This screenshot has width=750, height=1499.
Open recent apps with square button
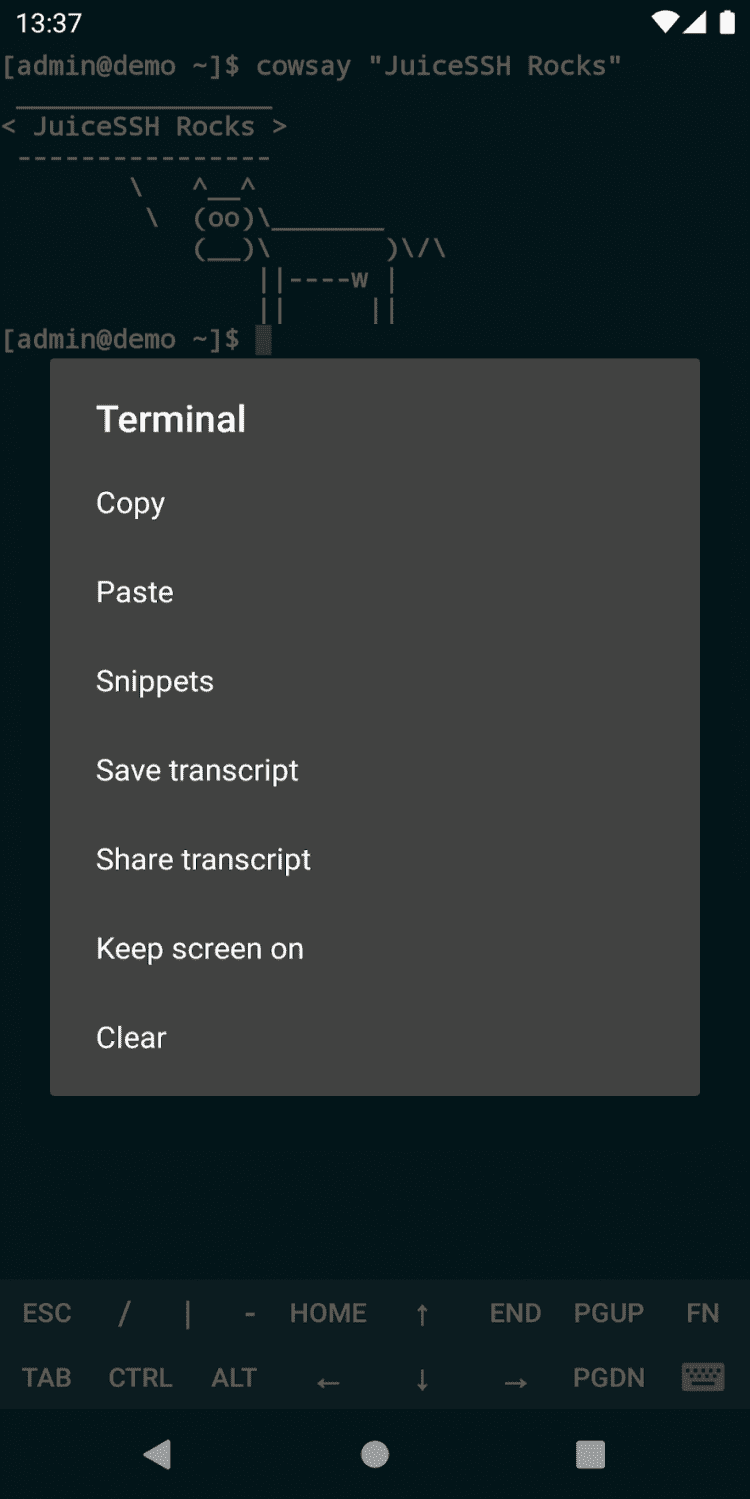(590, 1454)
